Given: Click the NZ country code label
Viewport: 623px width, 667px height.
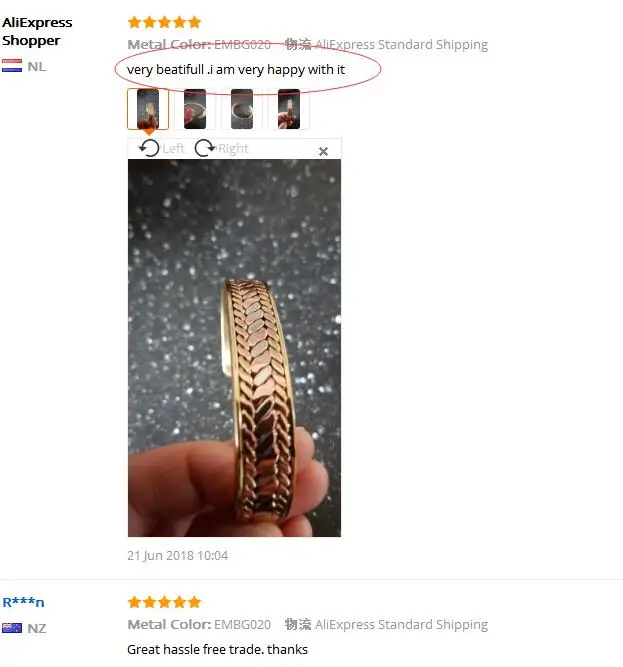Looking at the screenshot, I should (x=37, y=628).
